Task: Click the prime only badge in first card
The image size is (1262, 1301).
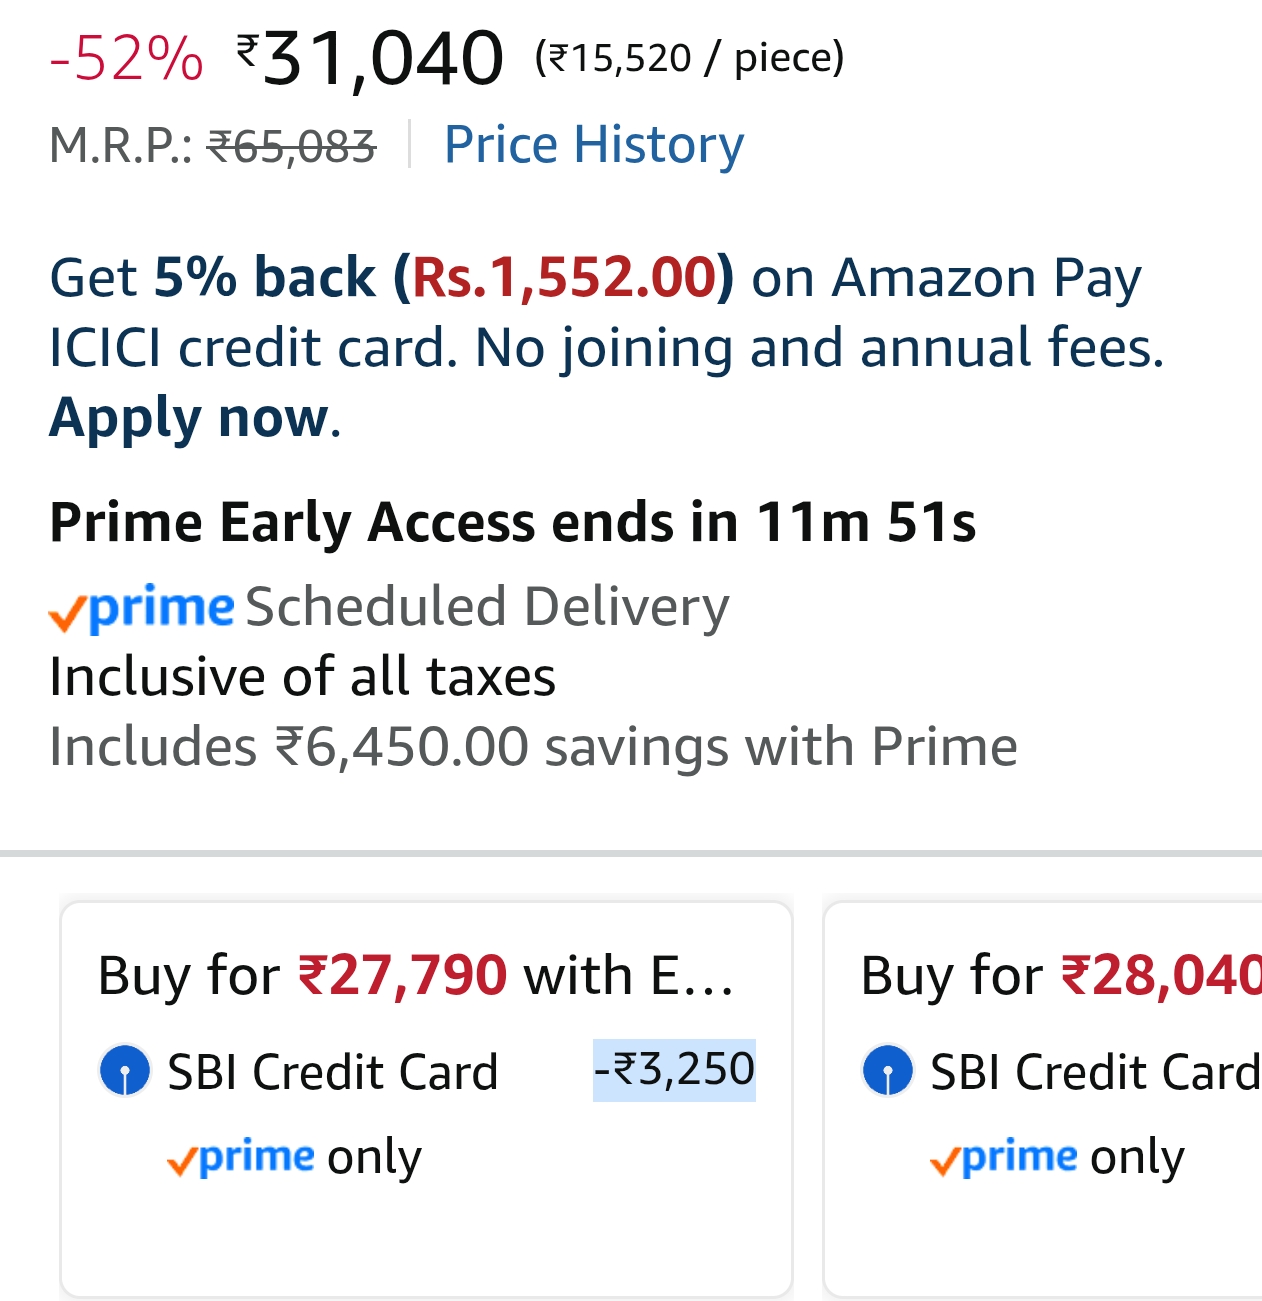Action: coord(294,1157)
